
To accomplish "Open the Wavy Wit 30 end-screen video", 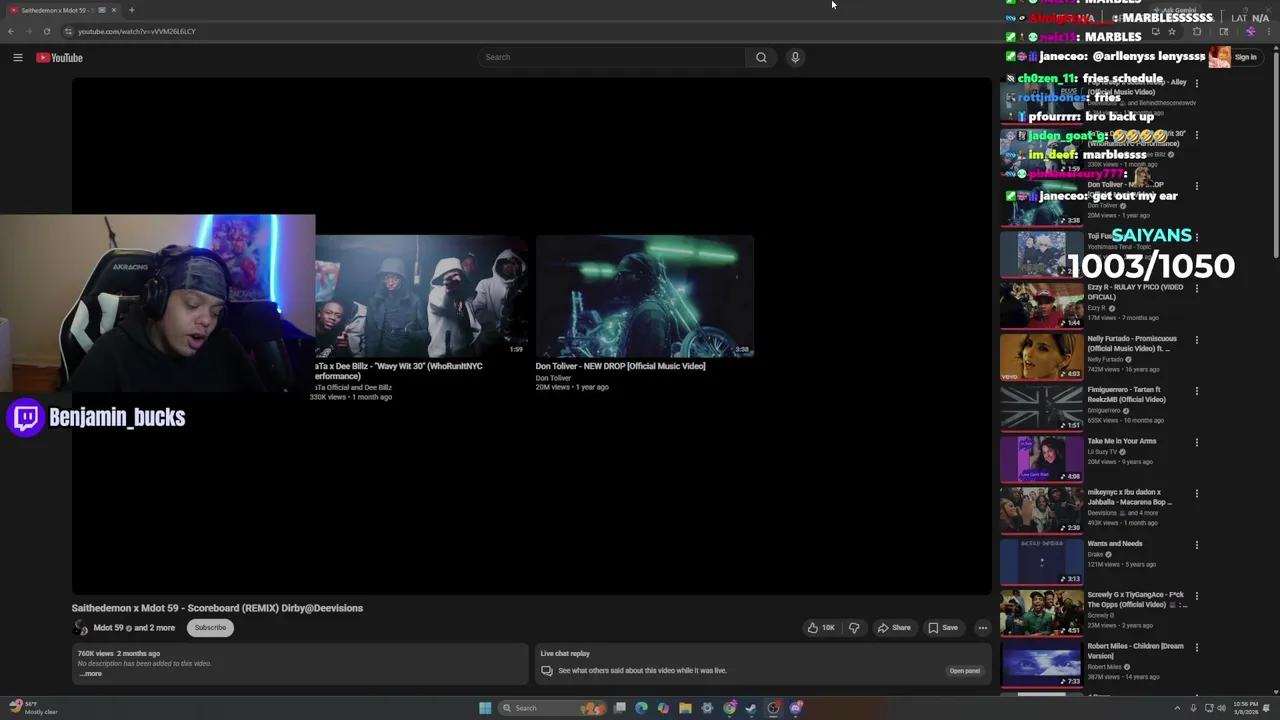I will [x=422, y=296].
